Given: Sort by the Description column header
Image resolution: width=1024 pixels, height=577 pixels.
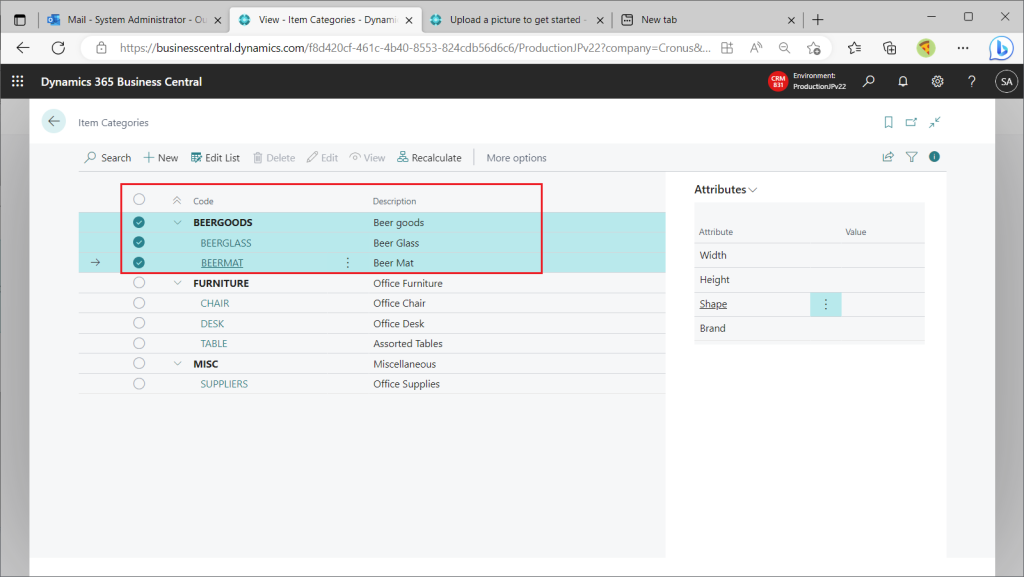Looking at the screenshot, I should click(x=394, y=201).
